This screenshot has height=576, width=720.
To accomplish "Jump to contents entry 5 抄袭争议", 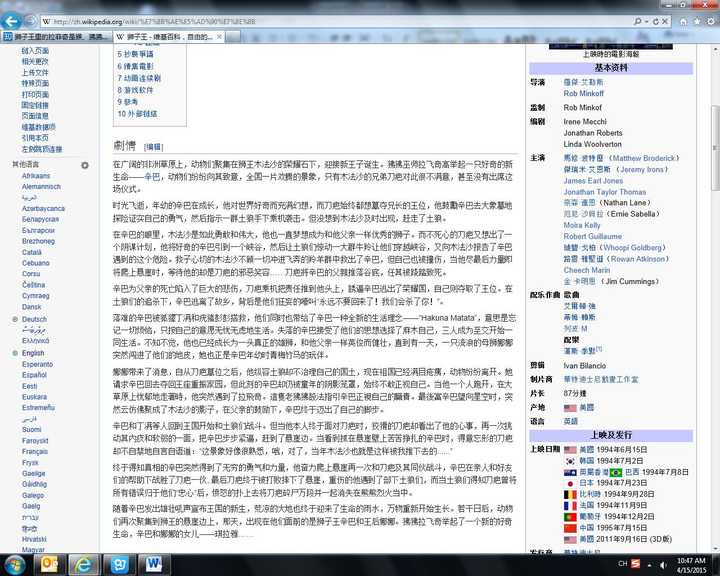I will coord(135,54).
